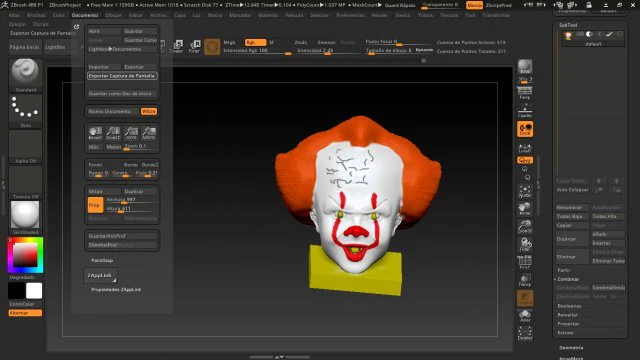Toggle the orange Menús button
640x360 pixels.
click(x=474, y=5)
